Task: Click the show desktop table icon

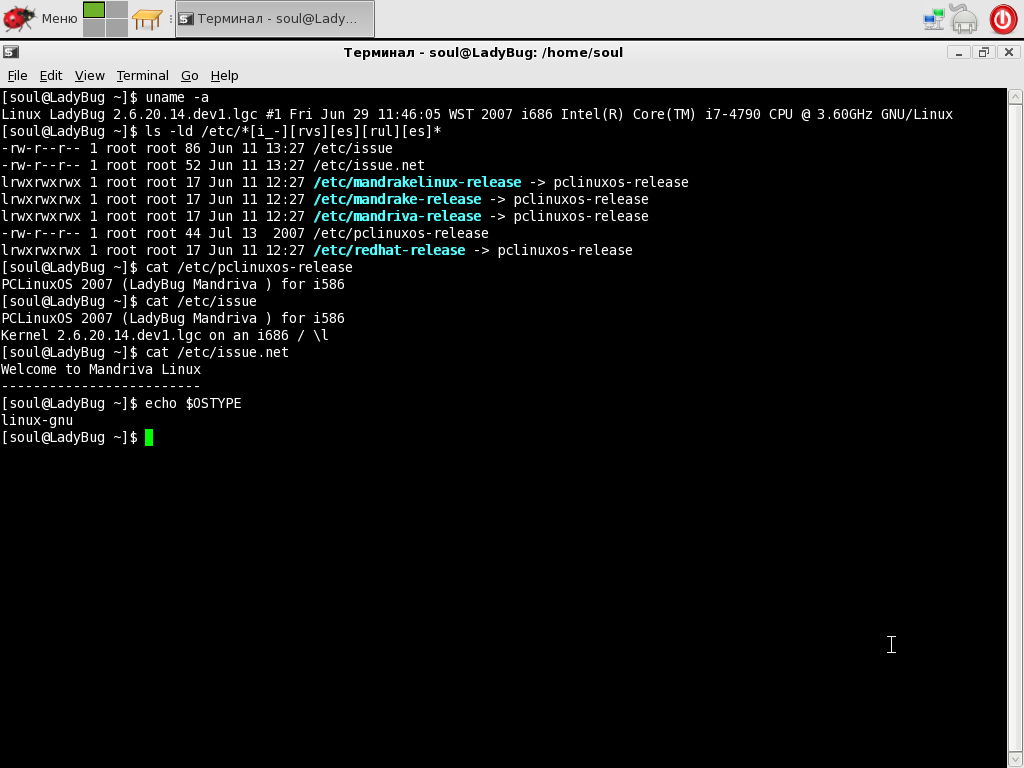Action: pyautogui.click(x=147, y=19)
